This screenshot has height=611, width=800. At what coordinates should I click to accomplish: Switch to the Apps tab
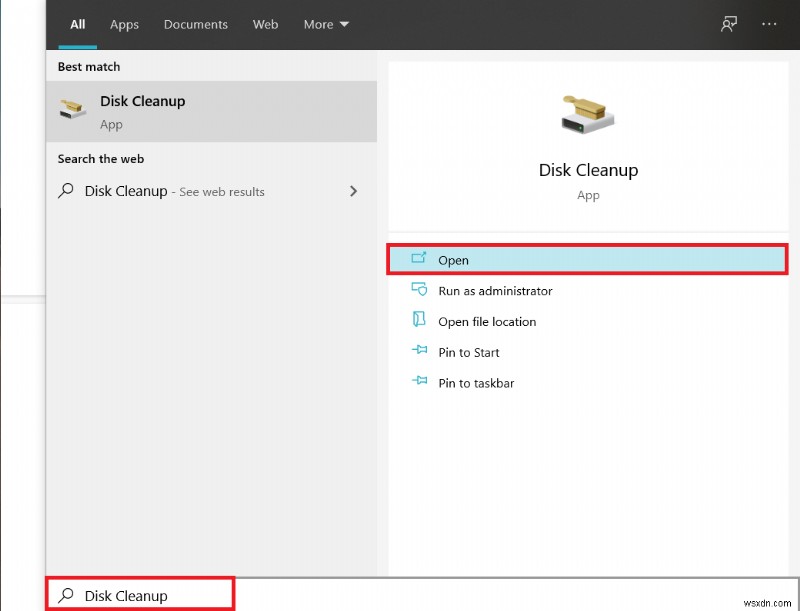(x=124, y=24)
